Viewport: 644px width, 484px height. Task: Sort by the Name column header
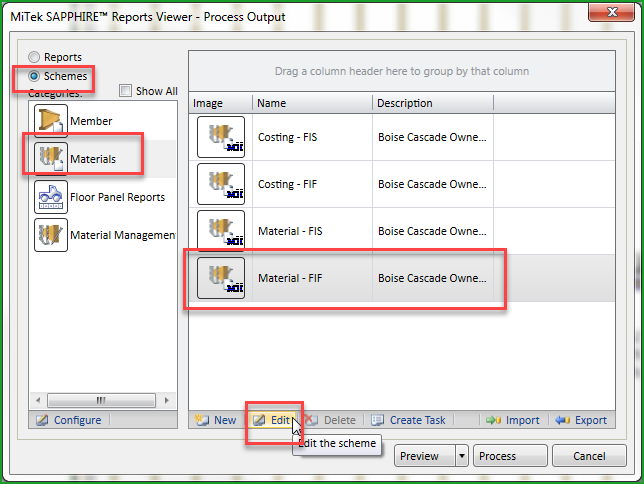click(312, 103)
